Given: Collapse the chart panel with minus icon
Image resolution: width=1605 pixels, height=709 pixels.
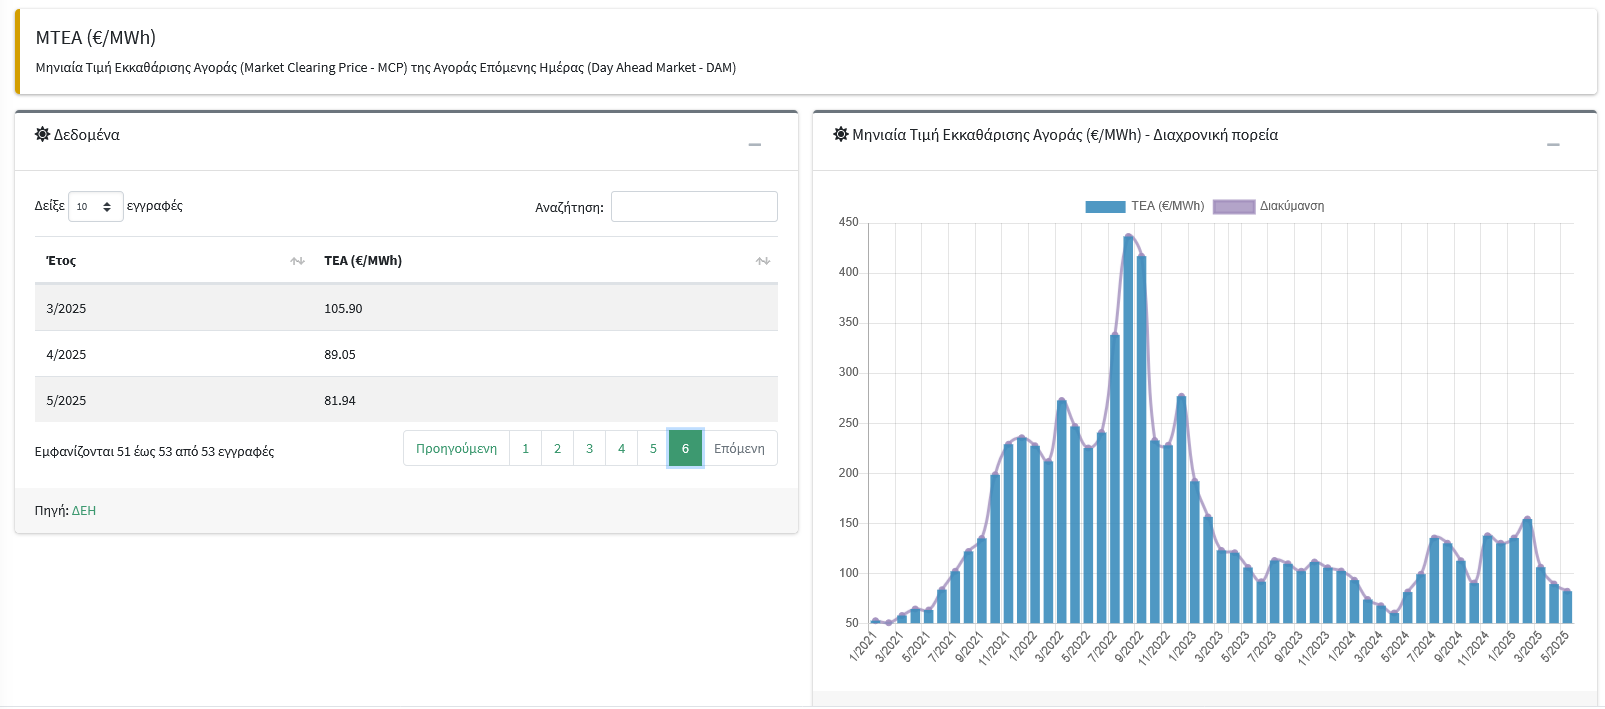Looking at the screenshot, I should [x=1553, y=145].
